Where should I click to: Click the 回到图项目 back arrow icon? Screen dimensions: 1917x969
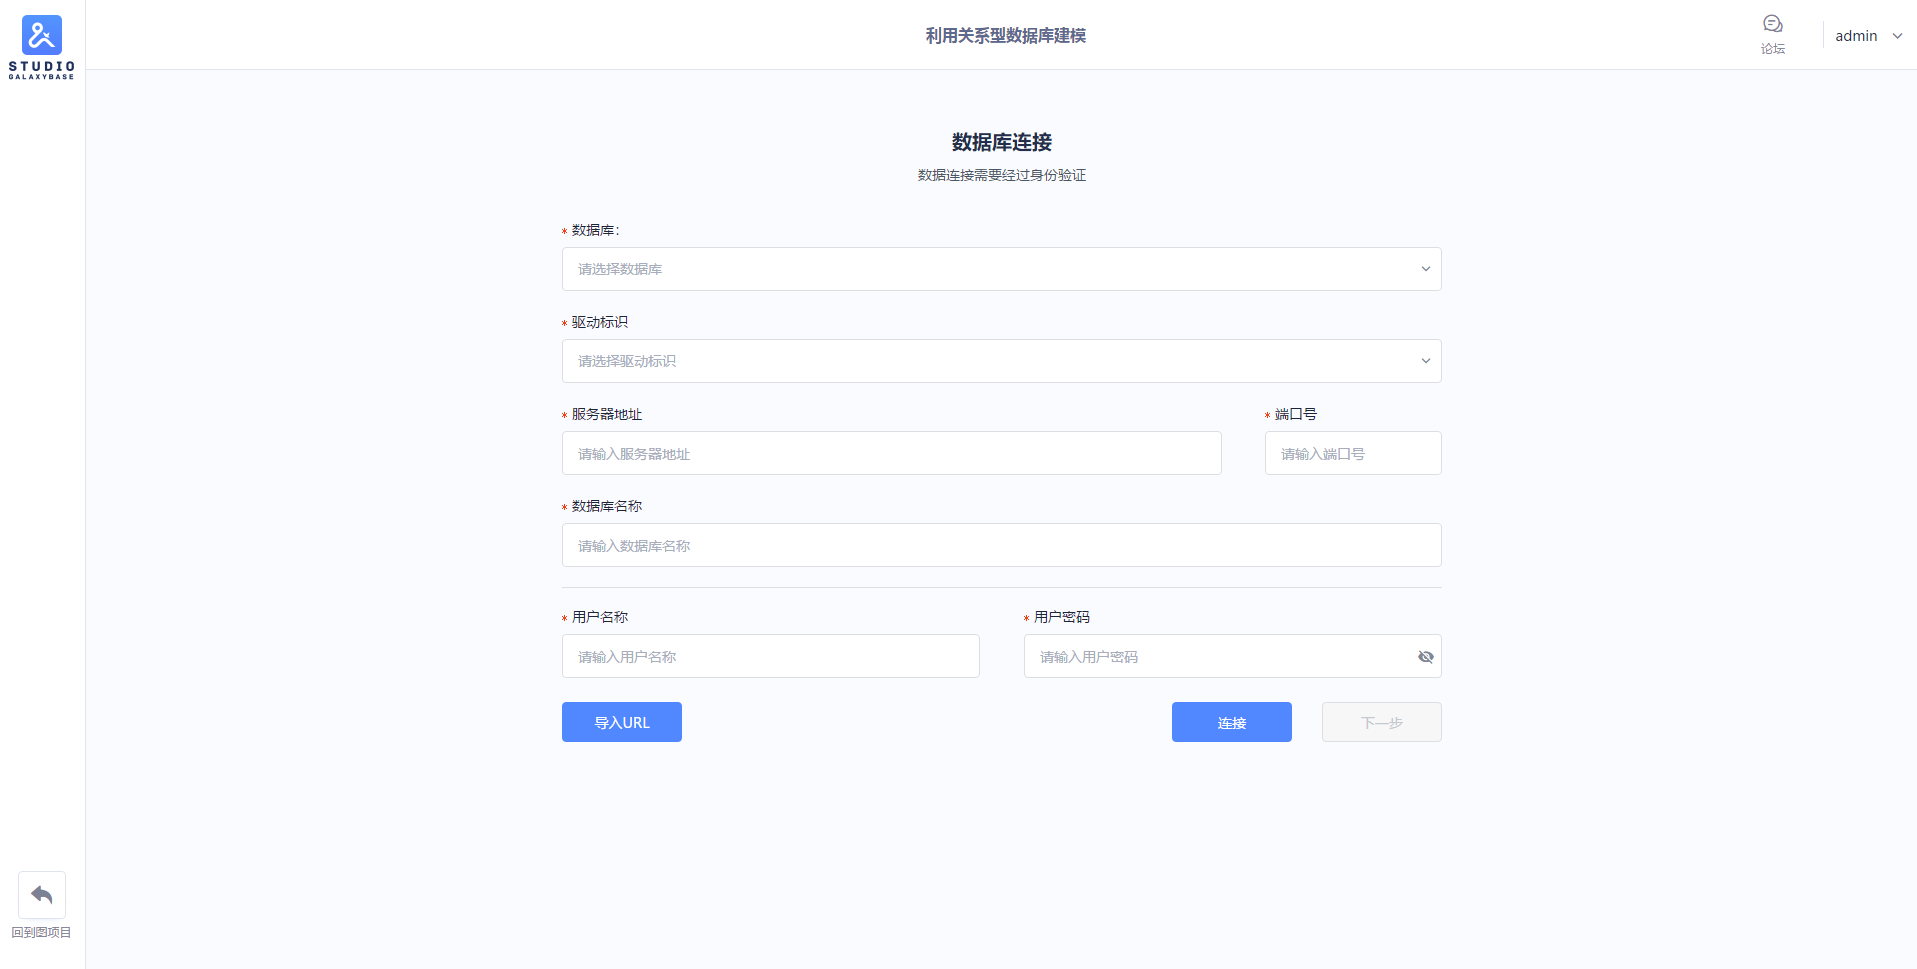click(x=41, y=894)
